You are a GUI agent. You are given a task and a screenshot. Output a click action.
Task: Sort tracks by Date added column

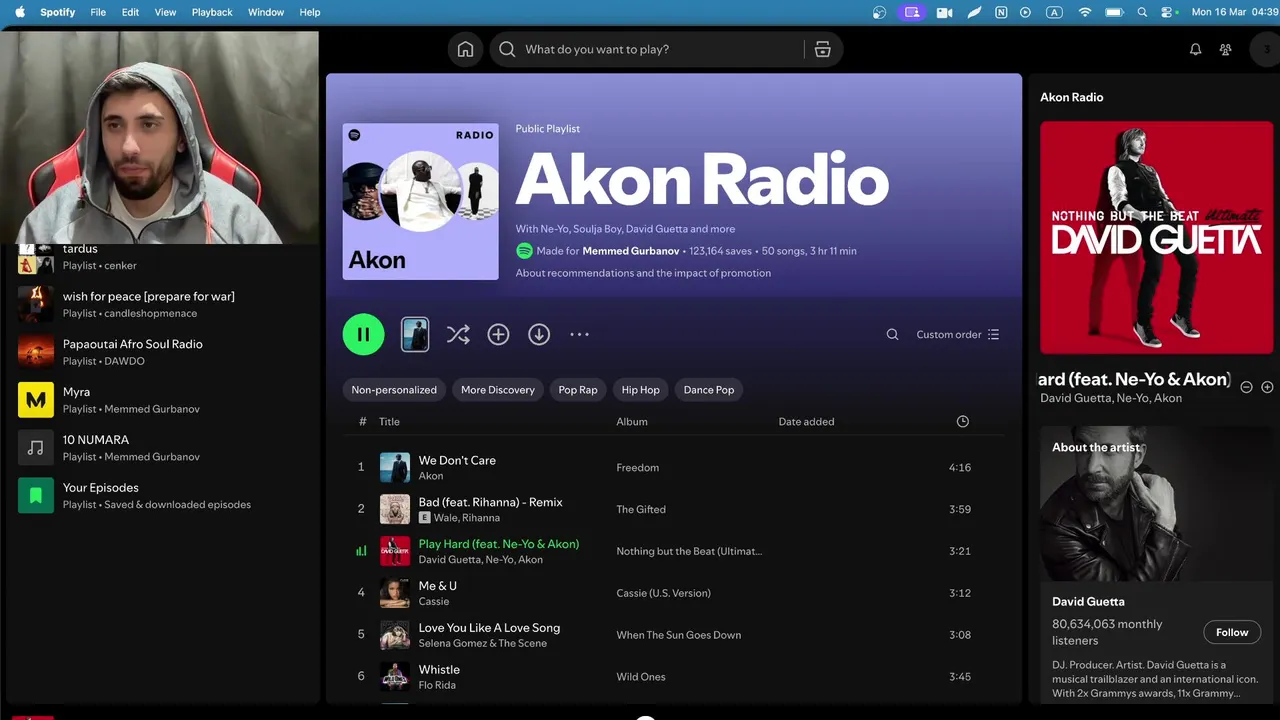click(x=806, y=422)
